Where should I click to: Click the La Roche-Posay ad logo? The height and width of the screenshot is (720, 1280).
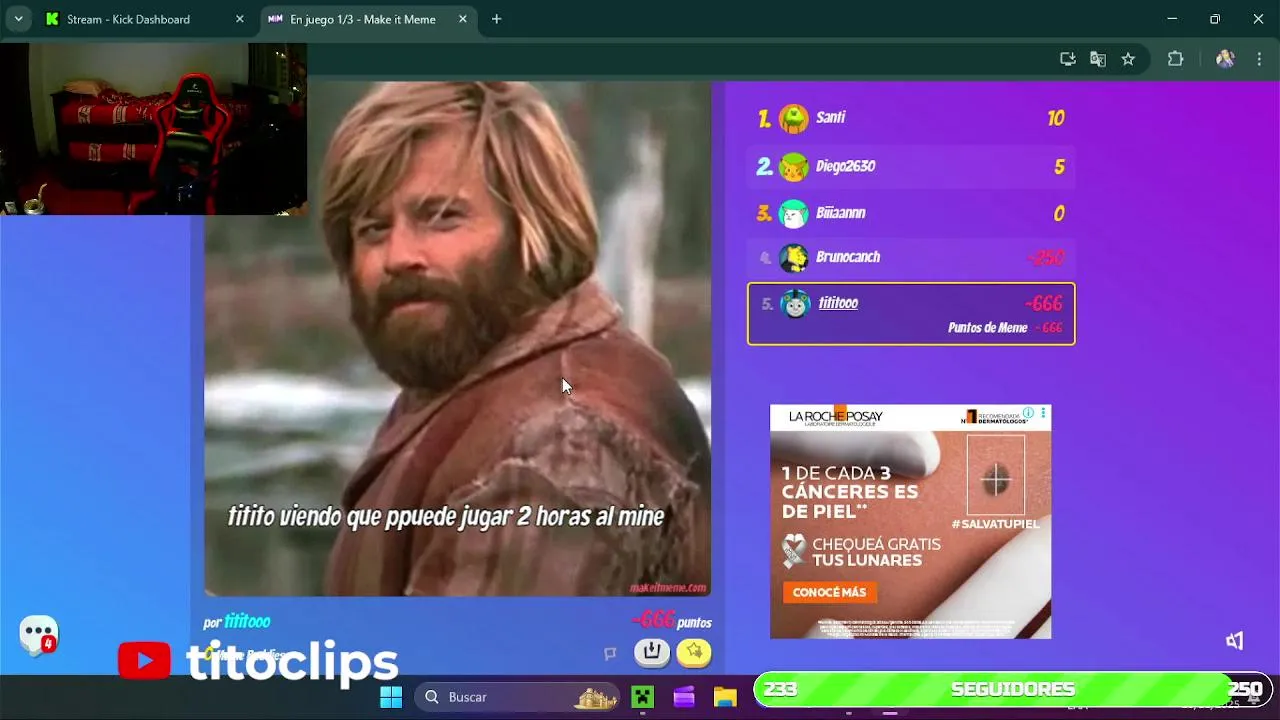pos(835,417)
